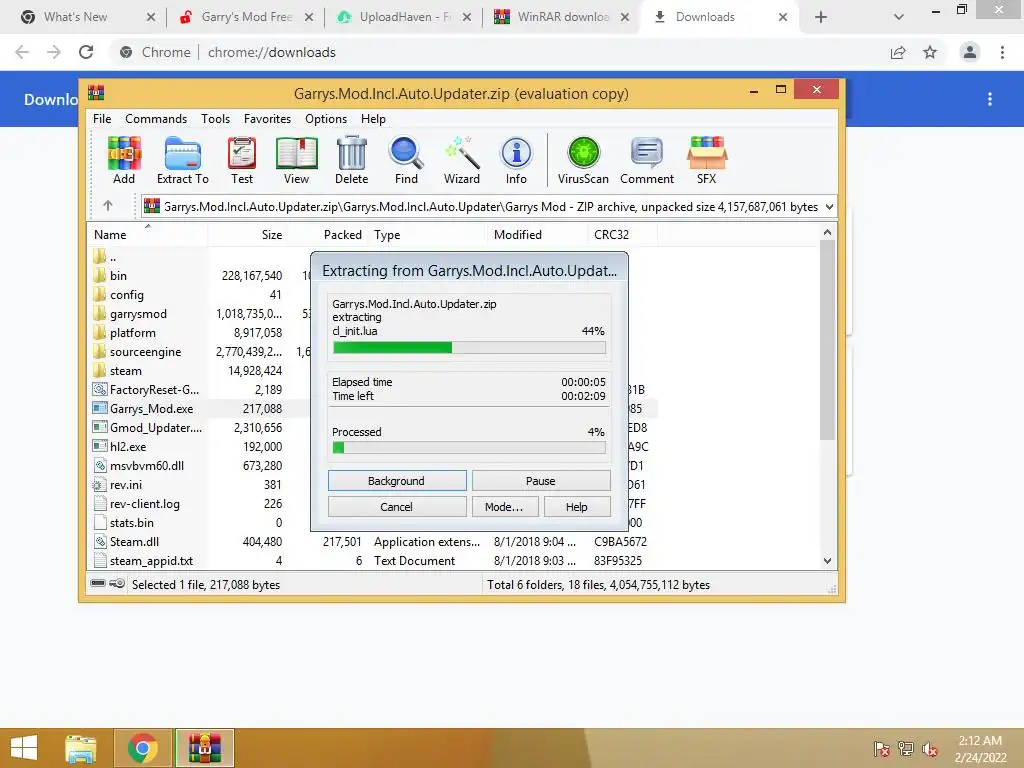Go up one folder with the arrow icon
This screenshot has width=1024, height=768.
[x=108, y=206]
